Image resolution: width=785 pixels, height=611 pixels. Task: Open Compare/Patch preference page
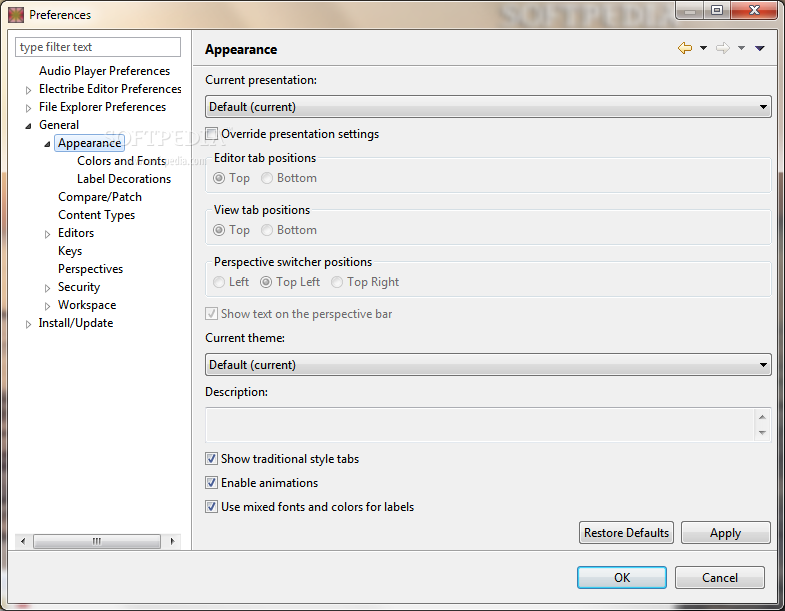tap(100, 197)
